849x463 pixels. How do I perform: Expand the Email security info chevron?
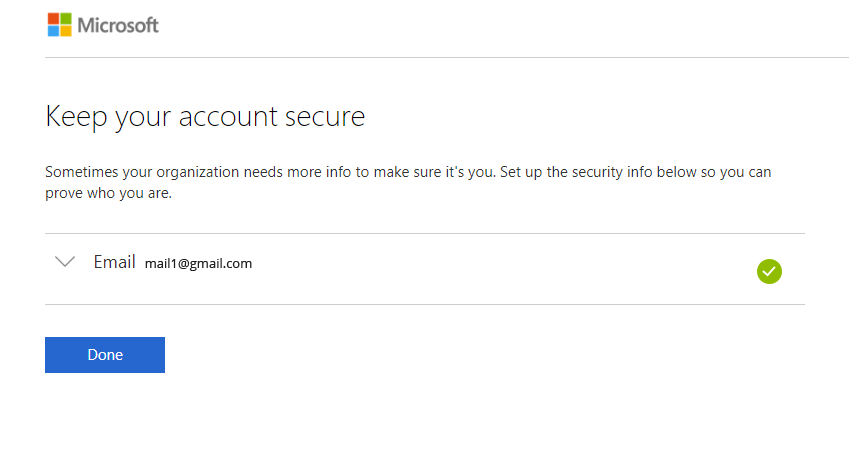pos(66,262)
